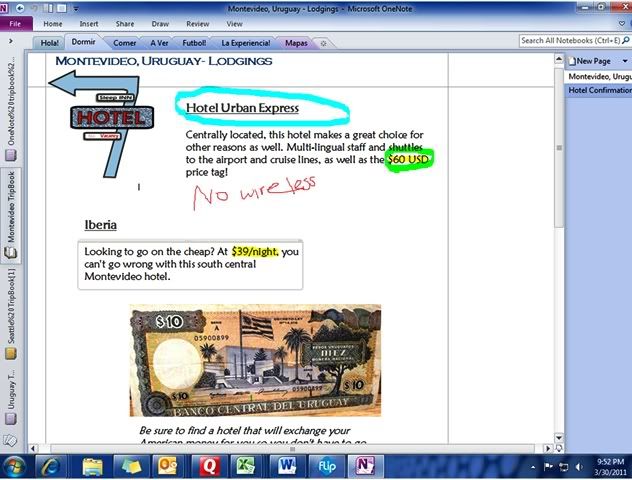Click the page title Montevideo, Uruguay - Lodgings
Image resolution: width=632 pixels, height=480 pixels.
pyautogui.click(x=164, y=61)
